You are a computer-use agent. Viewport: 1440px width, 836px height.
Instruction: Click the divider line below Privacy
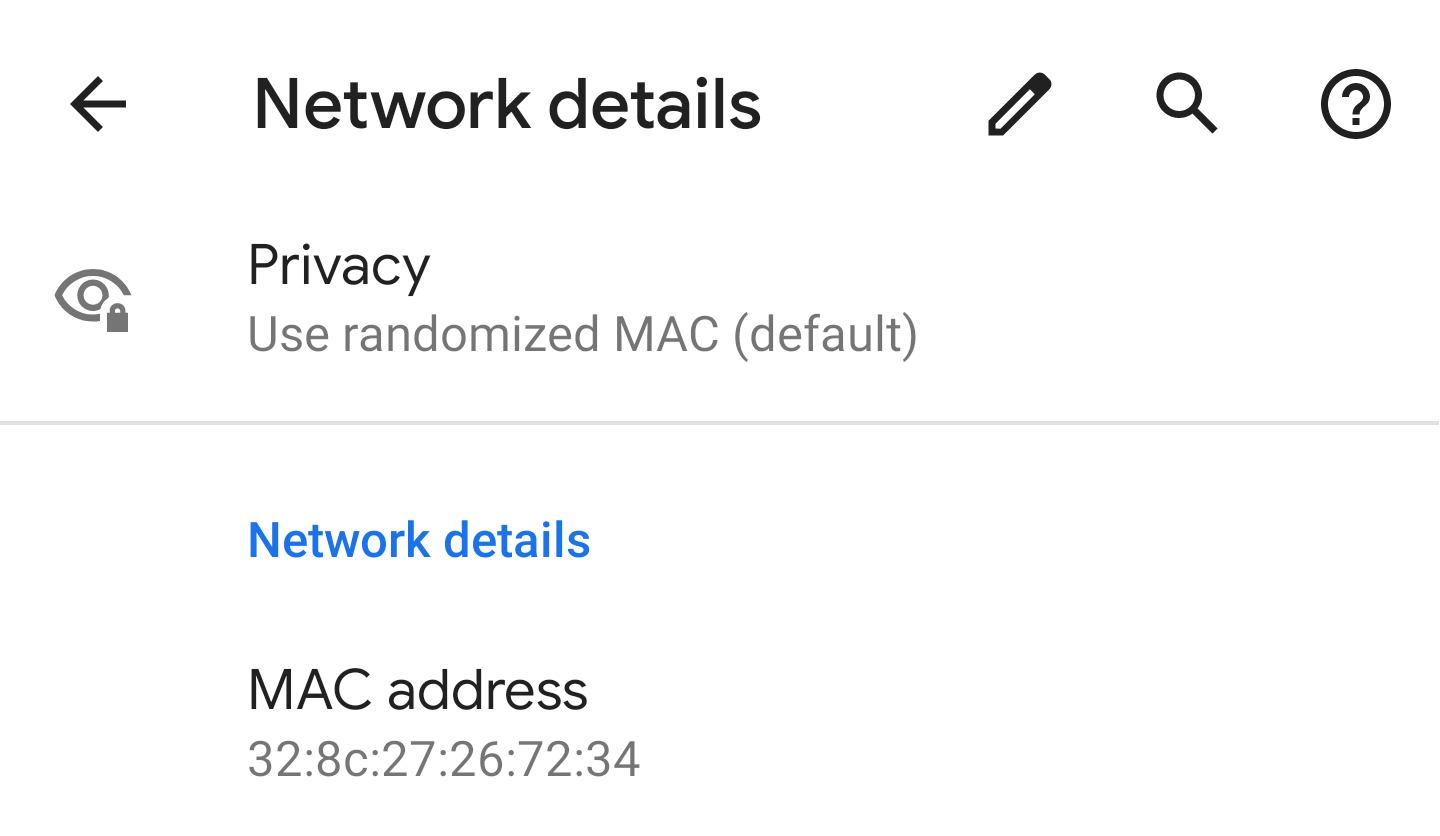point(720,424)
